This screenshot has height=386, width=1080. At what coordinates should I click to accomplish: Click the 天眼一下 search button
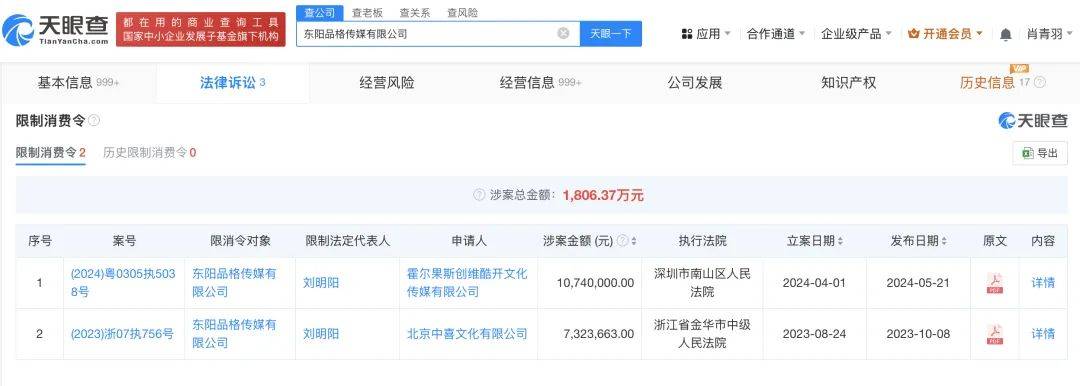[x=610, y=33]
